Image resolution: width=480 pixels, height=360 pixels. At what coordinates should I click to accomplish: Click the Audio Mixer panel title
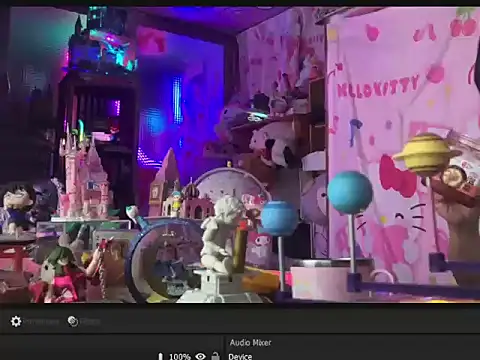(250, 342)
